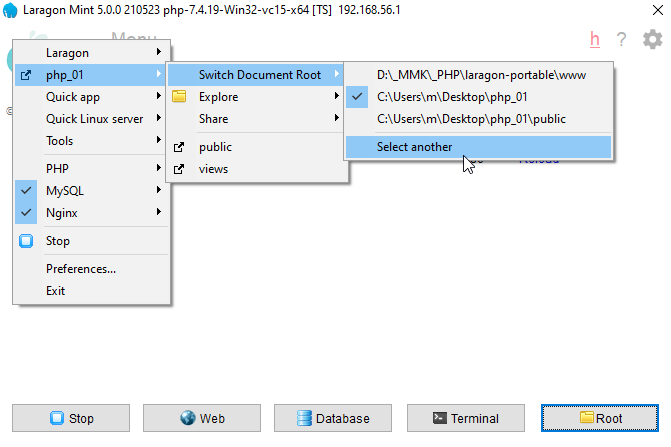
Task: Choose 'Select another' document root
Action: point(414,147)
